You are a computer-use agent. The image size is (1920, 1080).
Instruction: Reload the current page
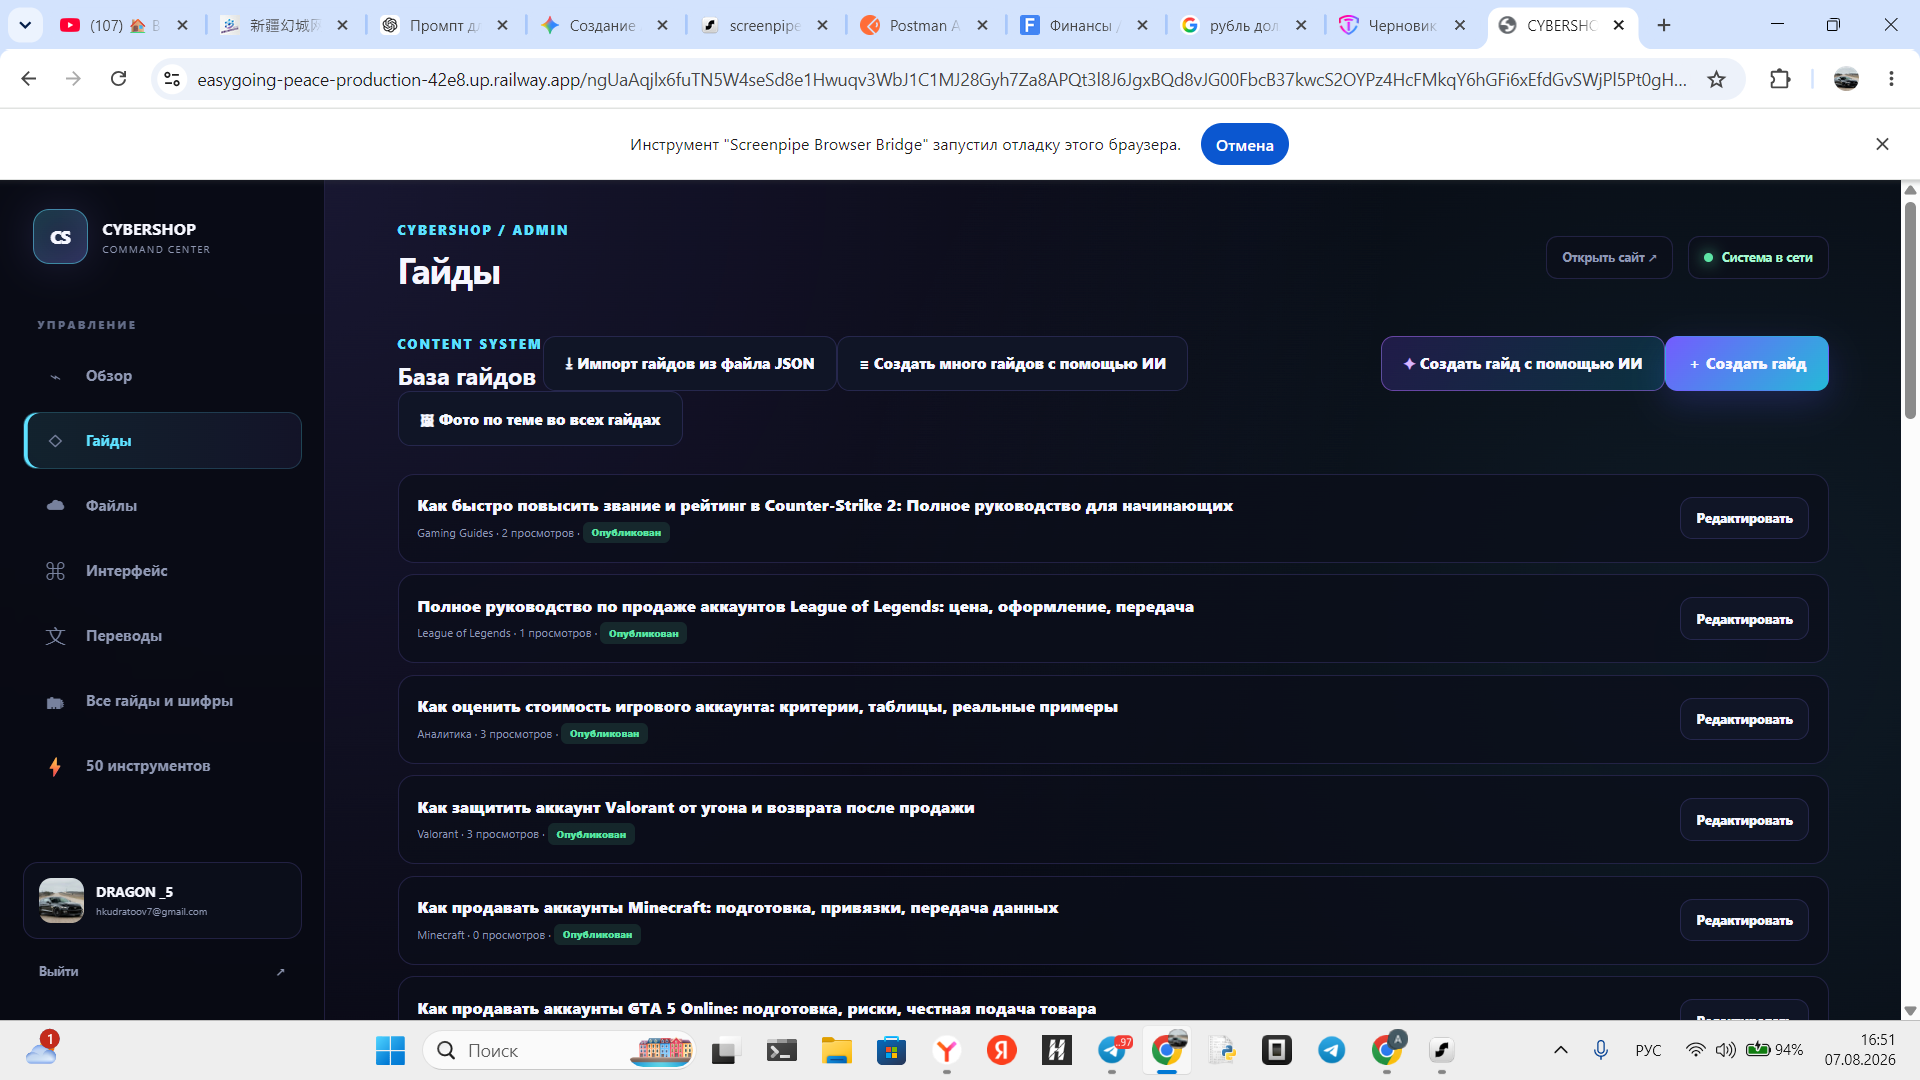click(118, 79)
